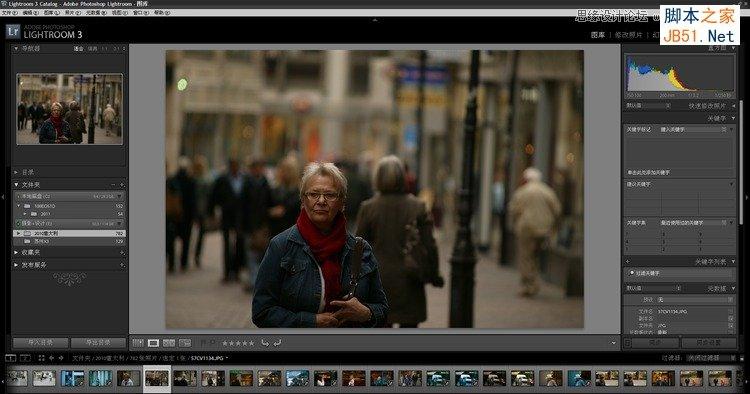Add publish service with 发布服务 plus icon
This screenshot has width=750, height=394.
pos(122,265)
